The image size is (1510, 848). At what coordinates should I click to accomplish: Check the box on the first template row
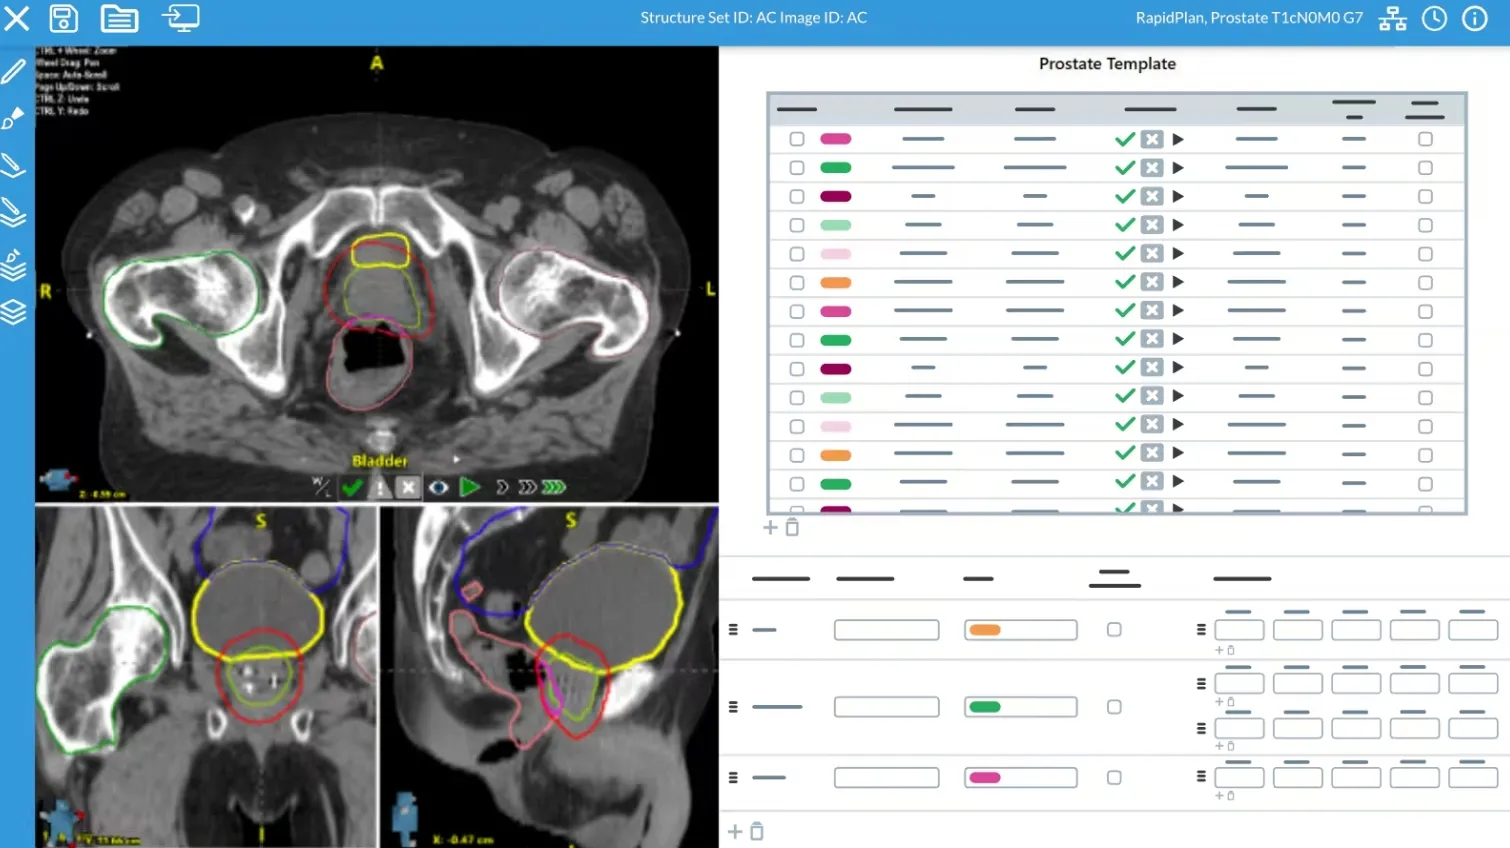796,139
